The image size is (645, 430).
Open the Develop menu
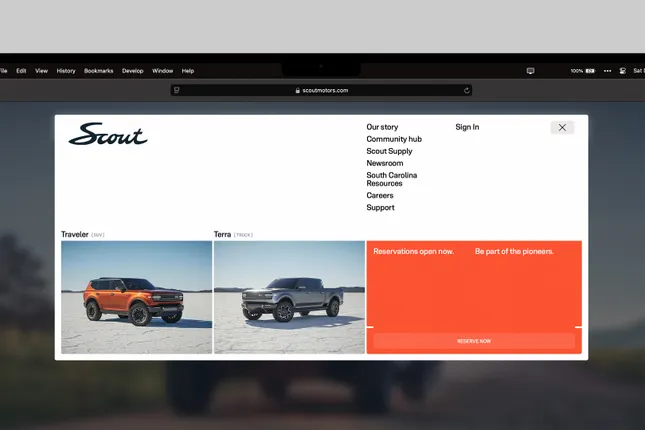coord(132,71)
